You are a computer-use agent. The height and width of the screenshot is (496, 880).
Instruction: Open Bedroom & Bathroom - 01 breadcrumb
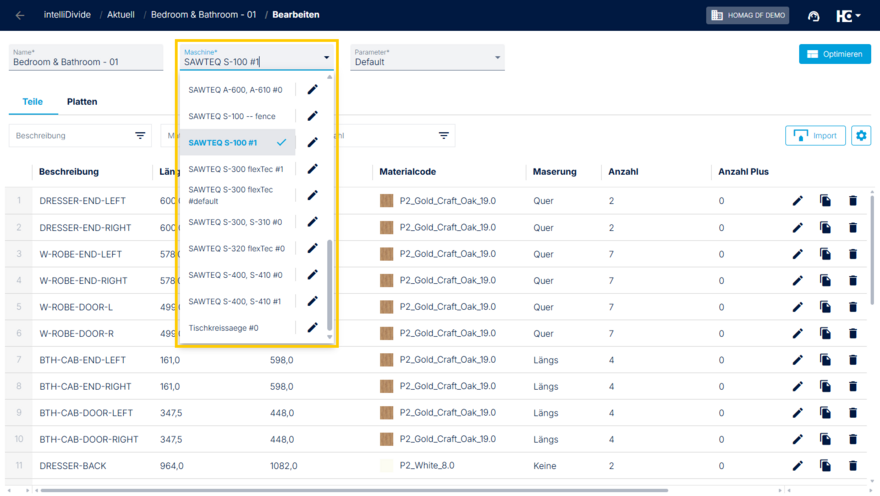[203, 15]
